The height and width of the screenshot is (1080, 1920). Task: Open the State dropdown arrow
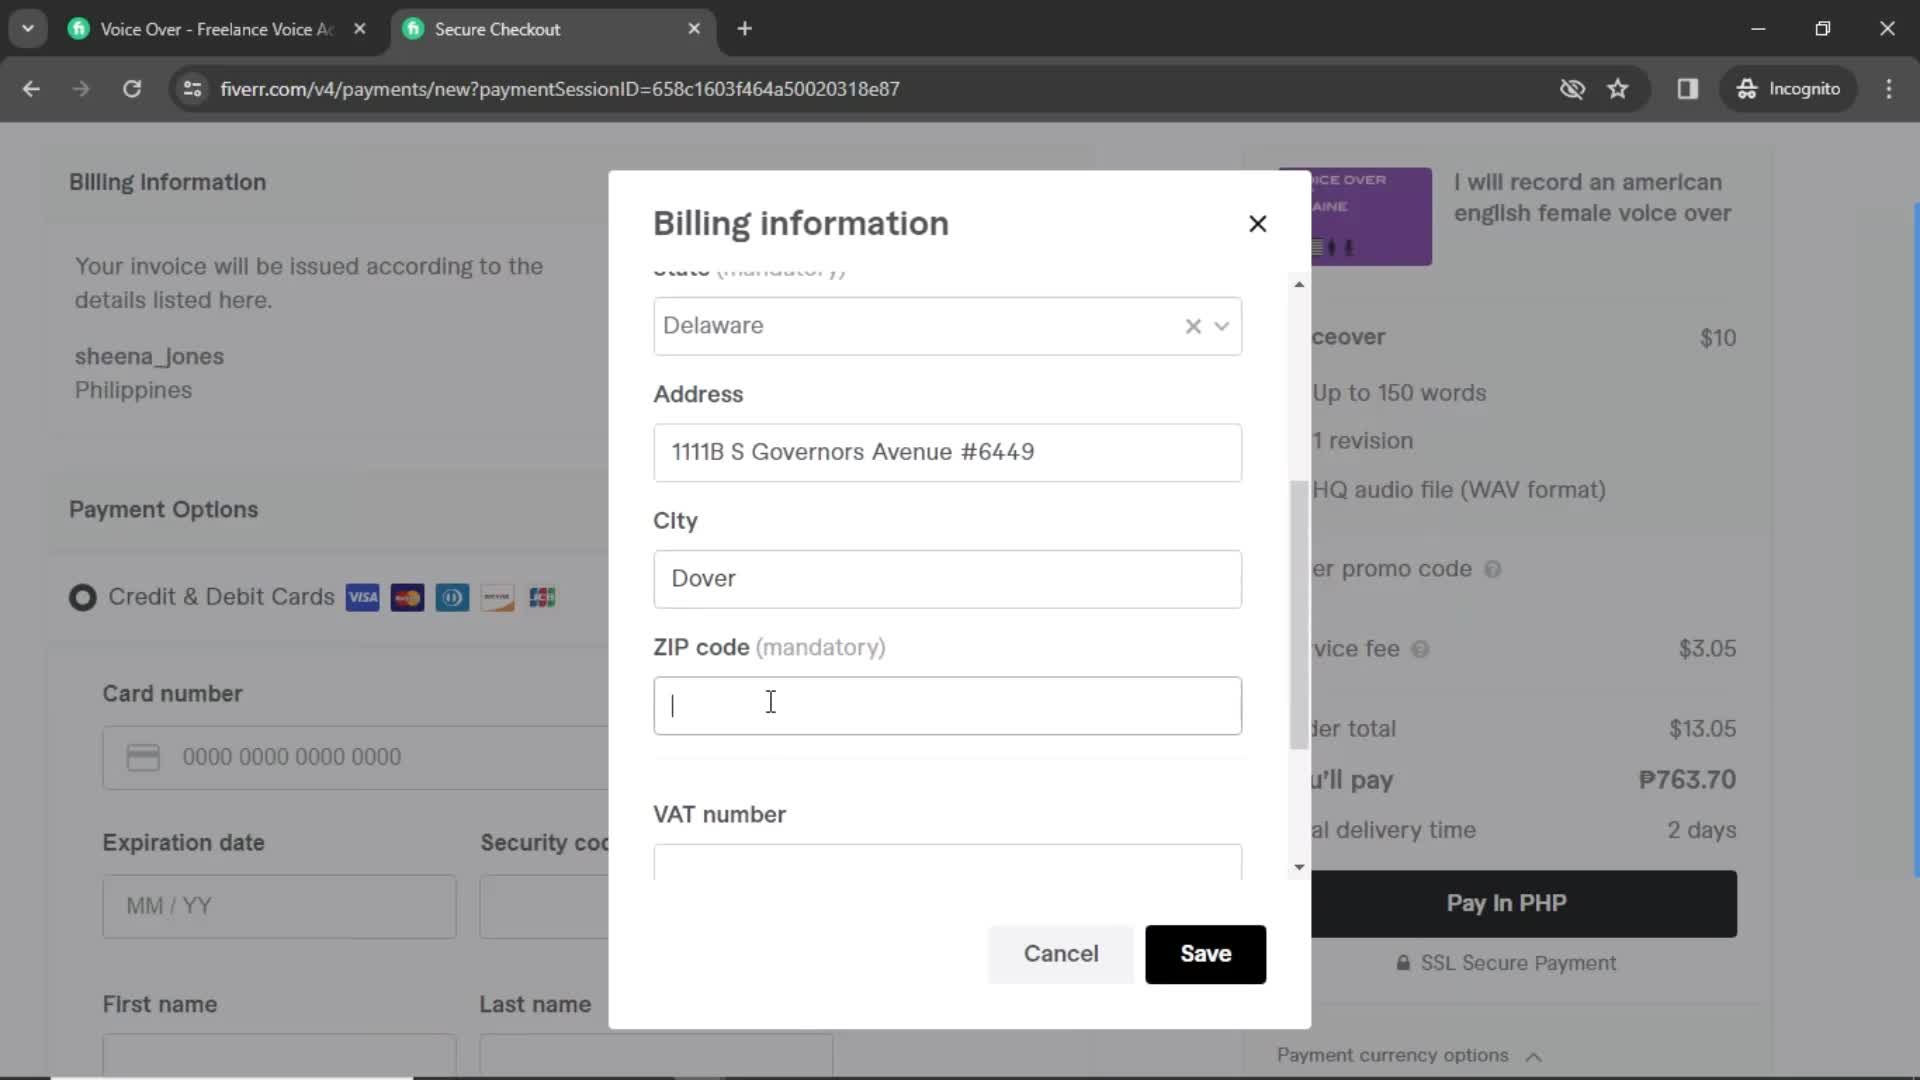[x=1221, y=326]
